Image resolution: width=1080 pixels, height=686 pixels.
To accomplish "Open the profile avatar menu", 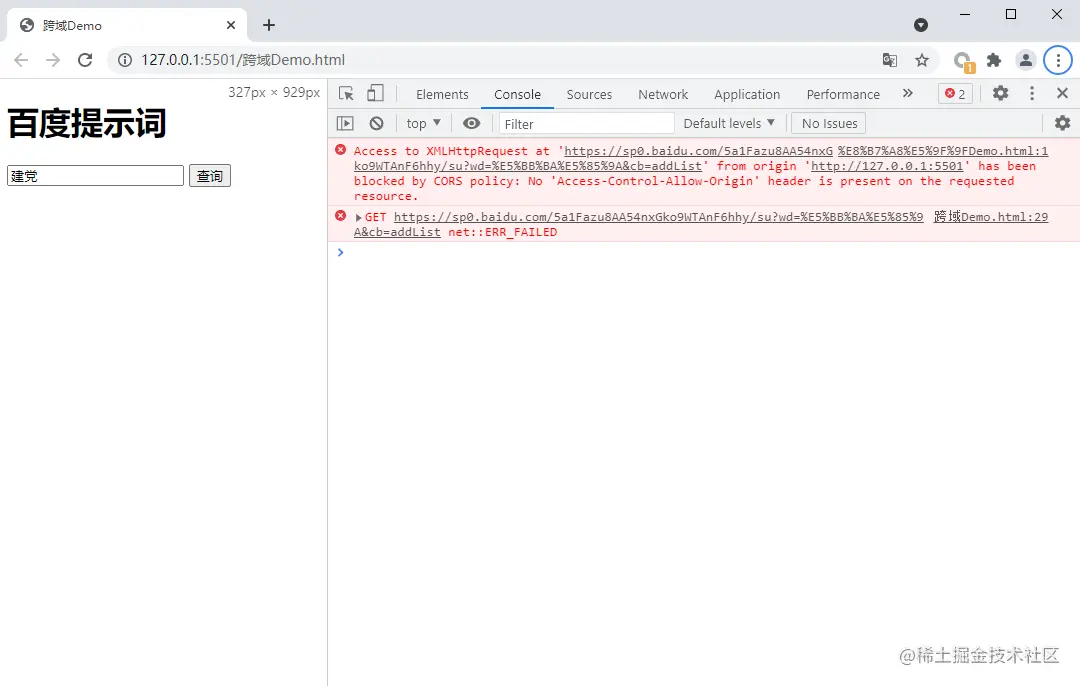I will click(1026, 60).
